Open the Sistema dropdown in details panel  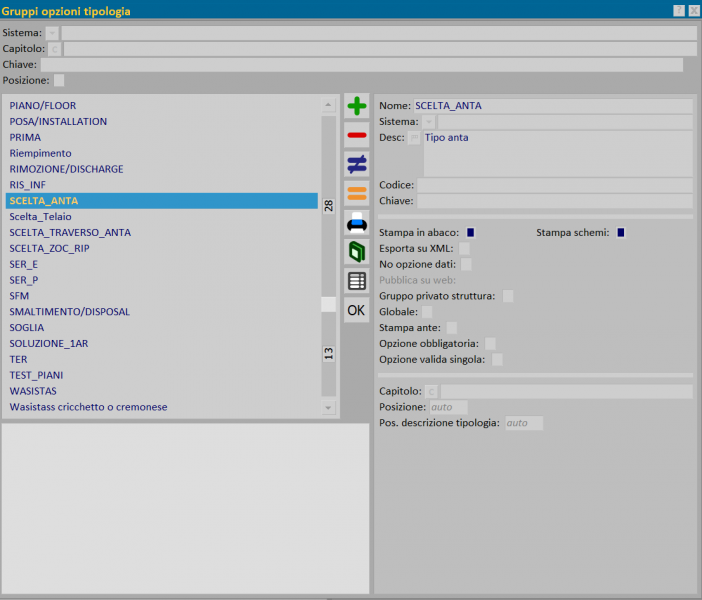coord(428,122)
